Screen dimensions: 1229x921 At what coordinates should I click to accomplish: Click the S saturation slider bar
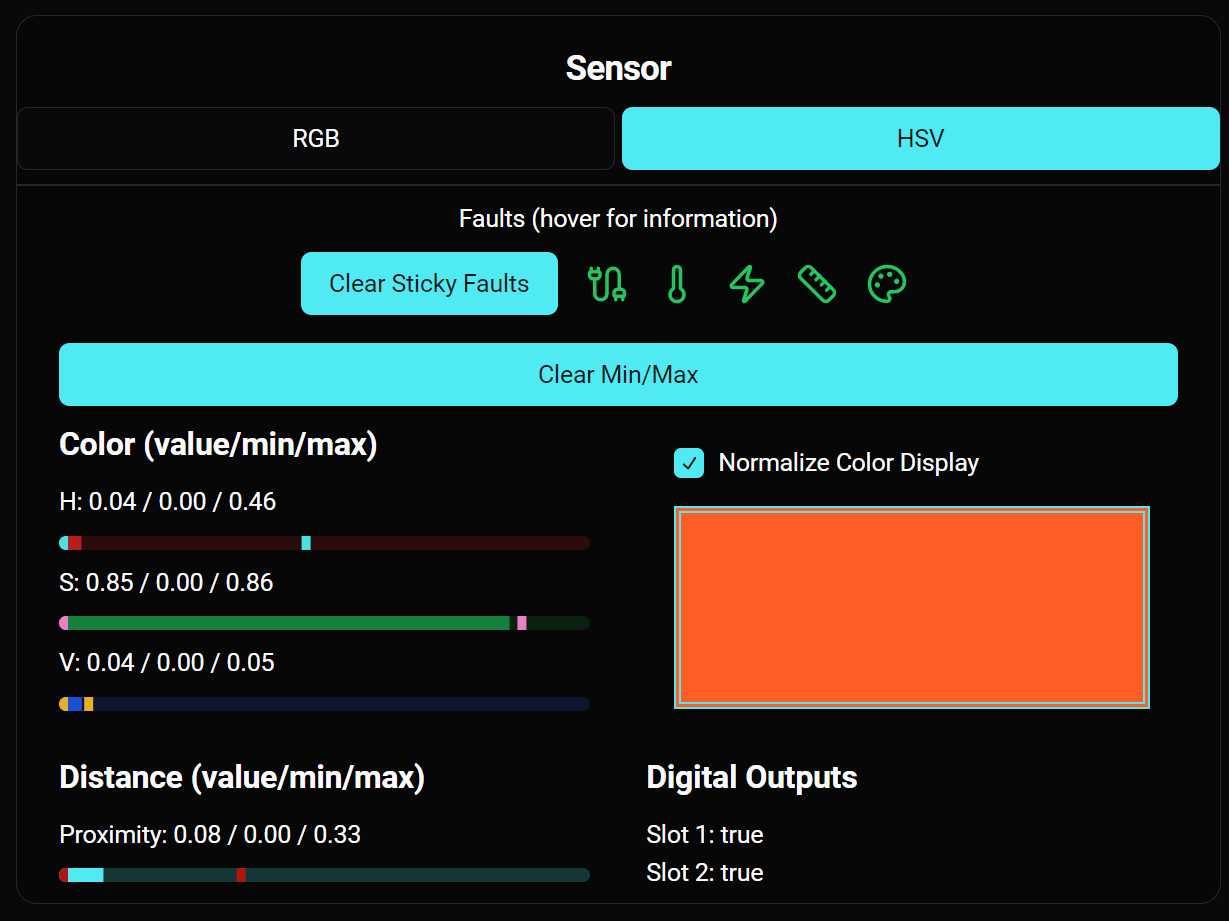click(324, 622)
